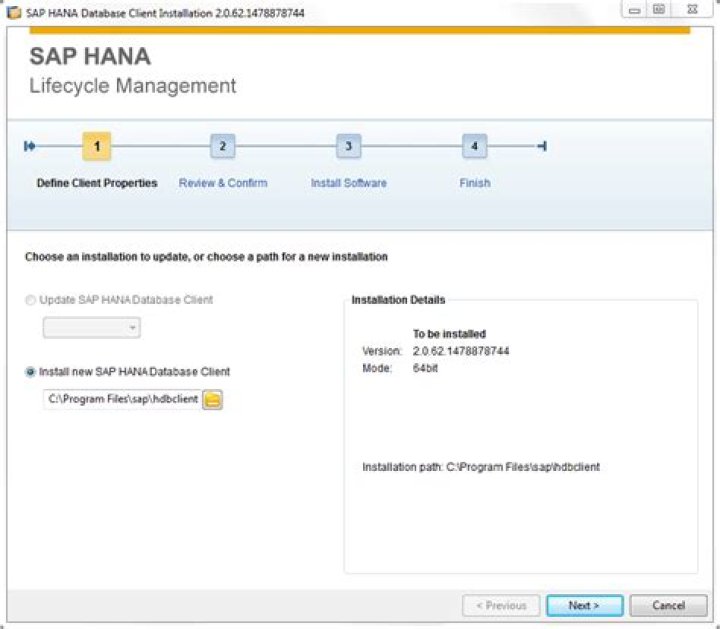Click the step 2 wizard icon
The height and width of the screenshot is (629, 720).
[222, 146]
